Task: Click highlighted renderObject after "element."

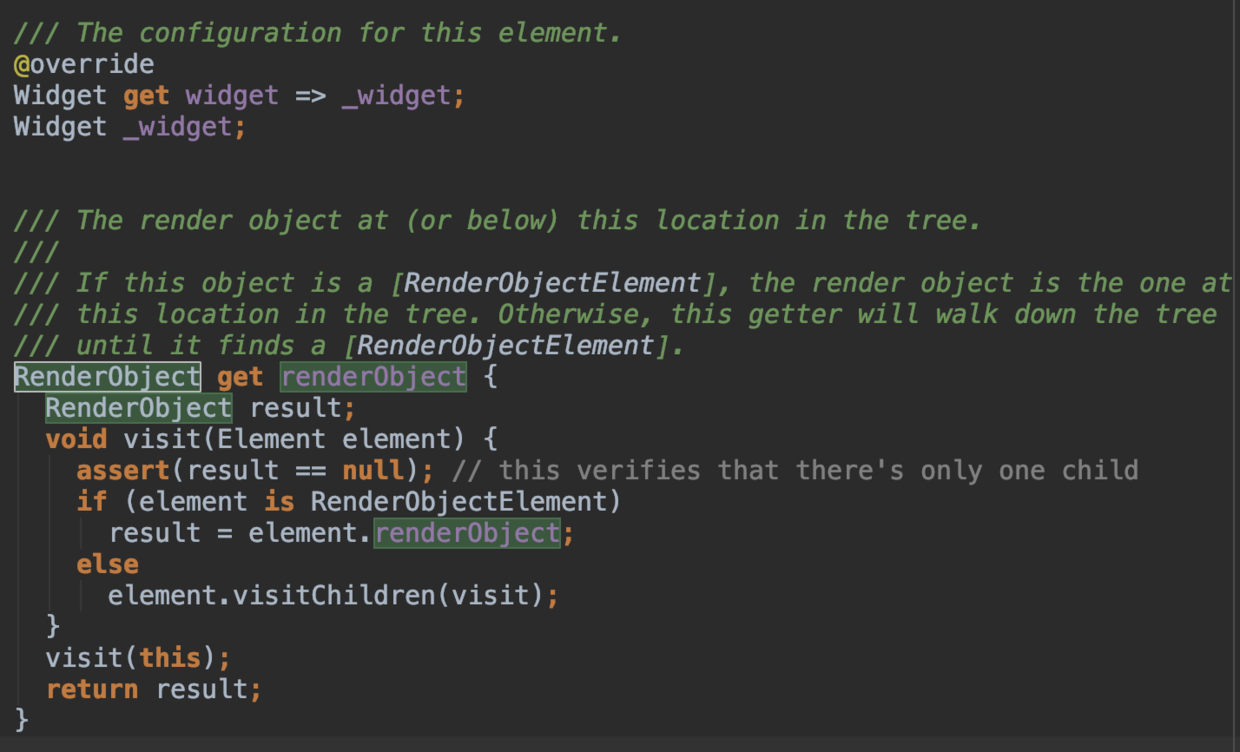Action: (467, 533)
